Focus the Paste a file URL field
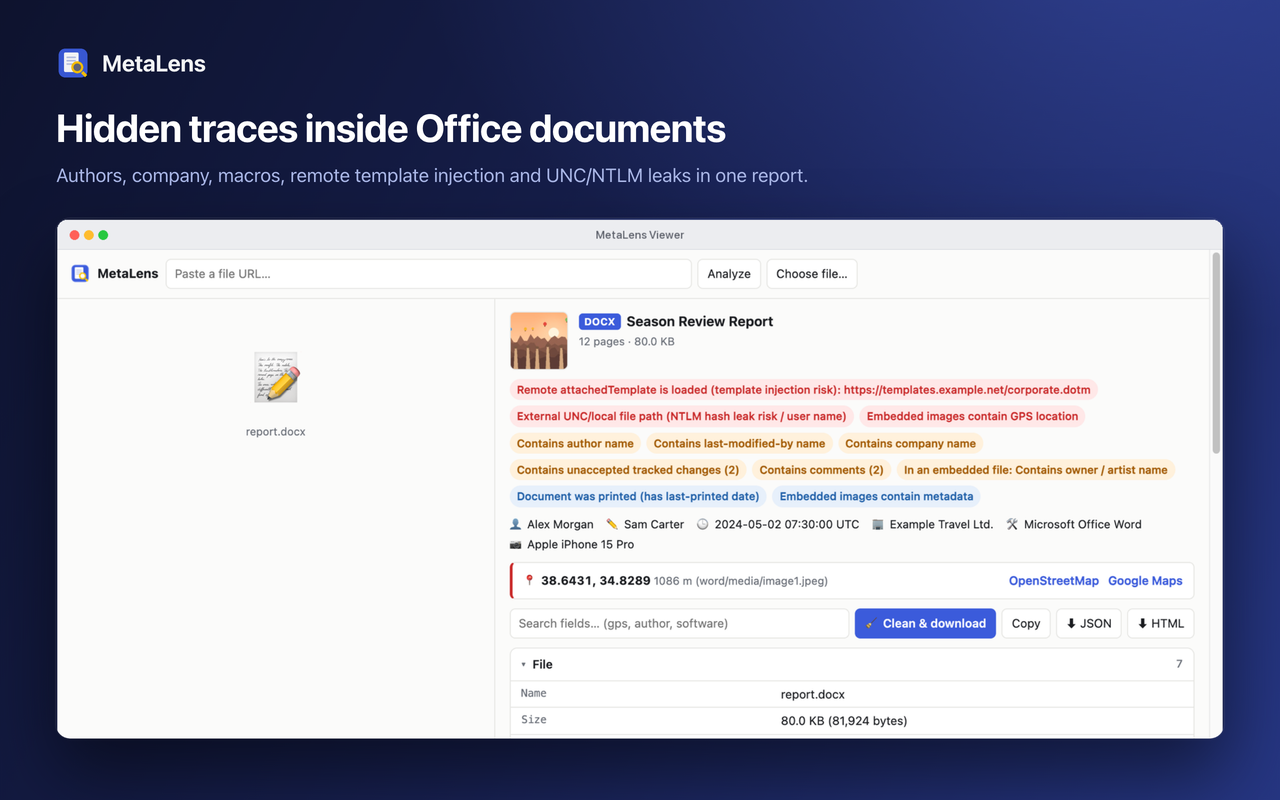 pyautogui.click(x=428, y=274)
